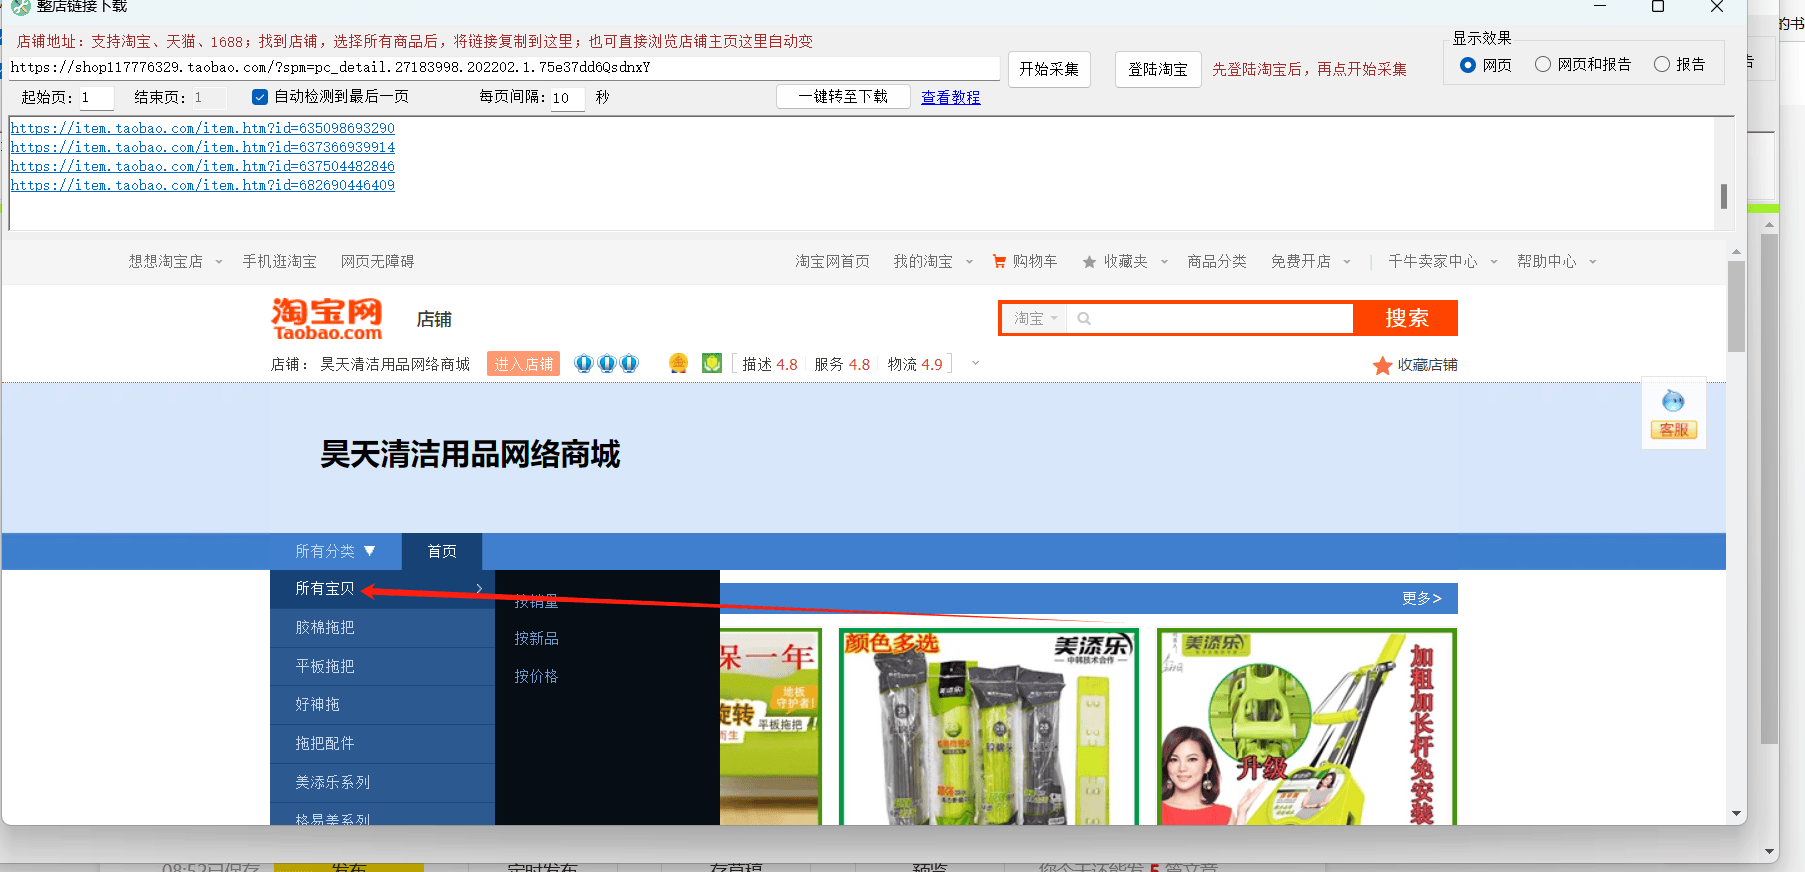Expand the 帮助中心 dropdown
The height and width of the screenshot is (872, 1805).
click(1593, 262)
